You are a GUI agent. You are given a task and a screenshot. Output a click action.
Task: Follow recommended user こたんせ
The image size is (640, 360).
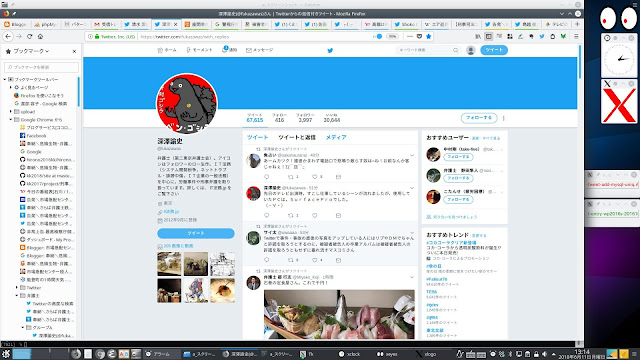(458, 200)
